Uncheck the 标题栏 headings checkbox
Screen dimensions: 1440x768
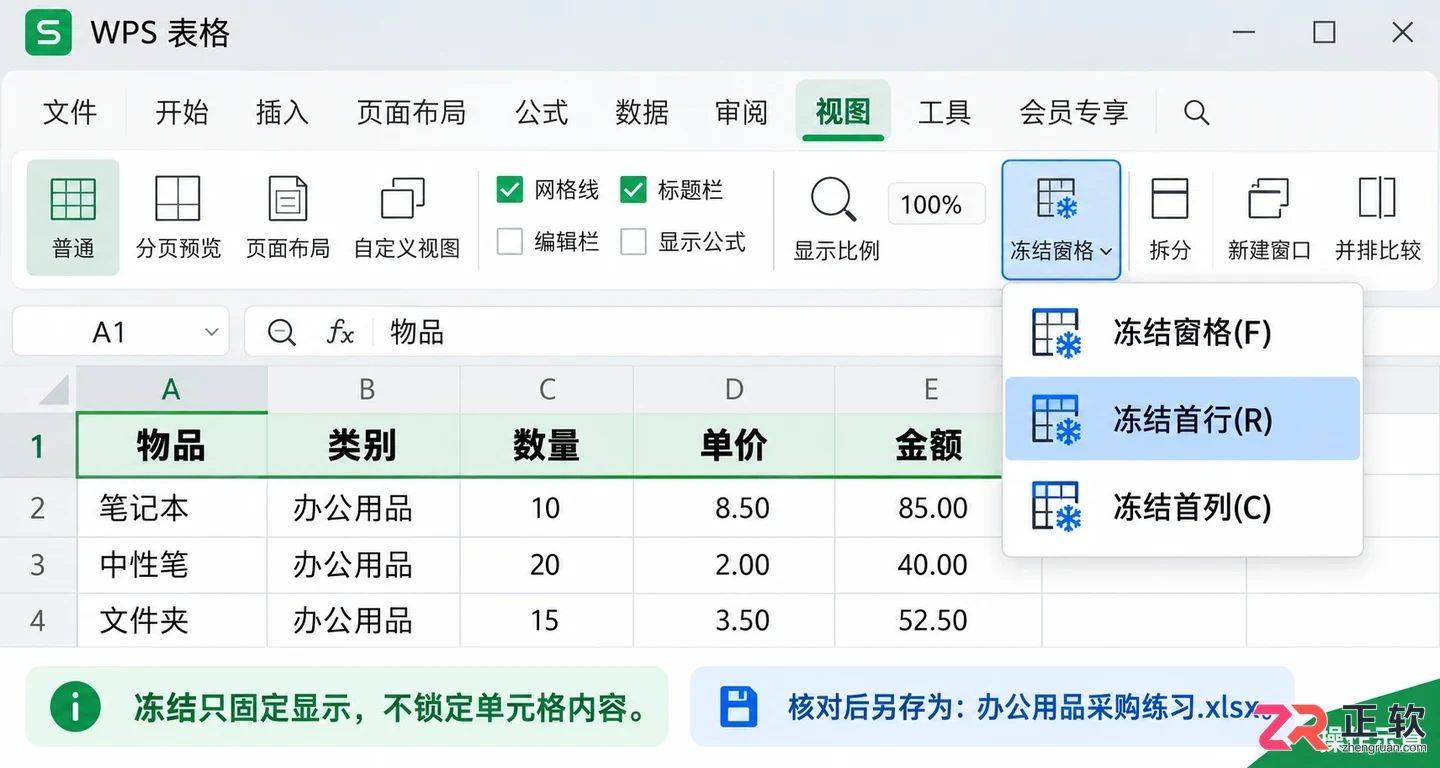click(633, 190)
